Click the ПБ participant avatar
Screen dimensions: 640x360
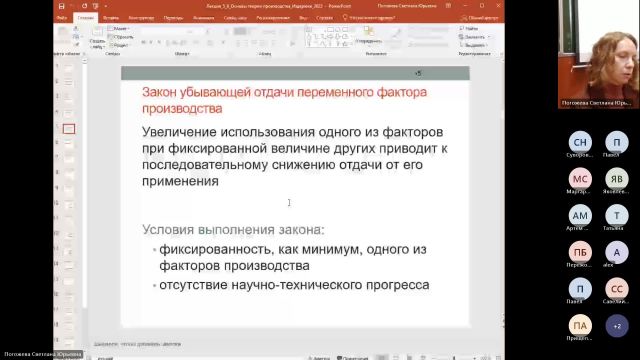coord(580,252)
